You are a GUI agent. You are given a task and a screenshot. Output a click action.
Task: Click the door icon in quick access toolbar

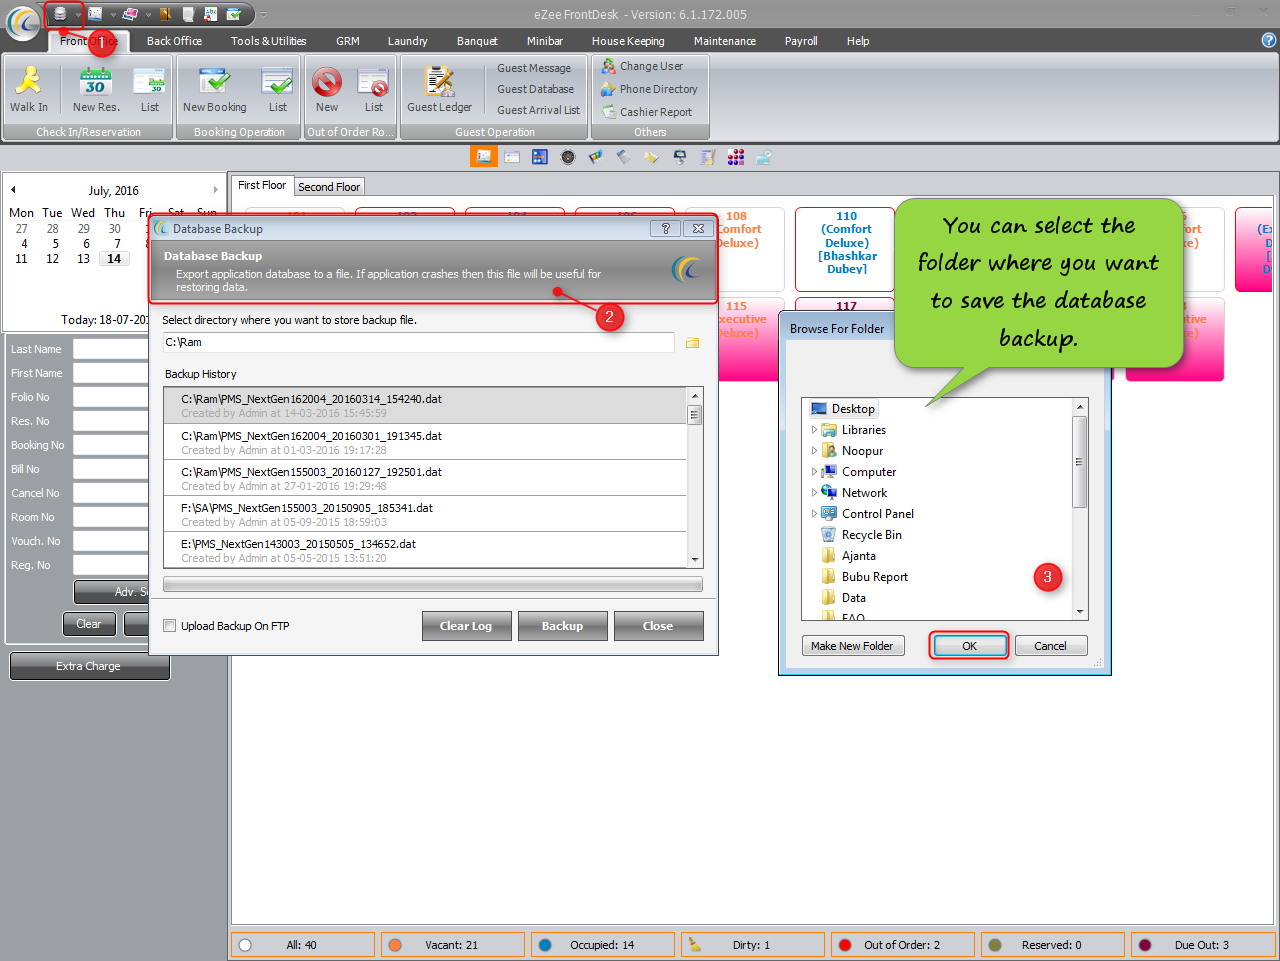166,14
